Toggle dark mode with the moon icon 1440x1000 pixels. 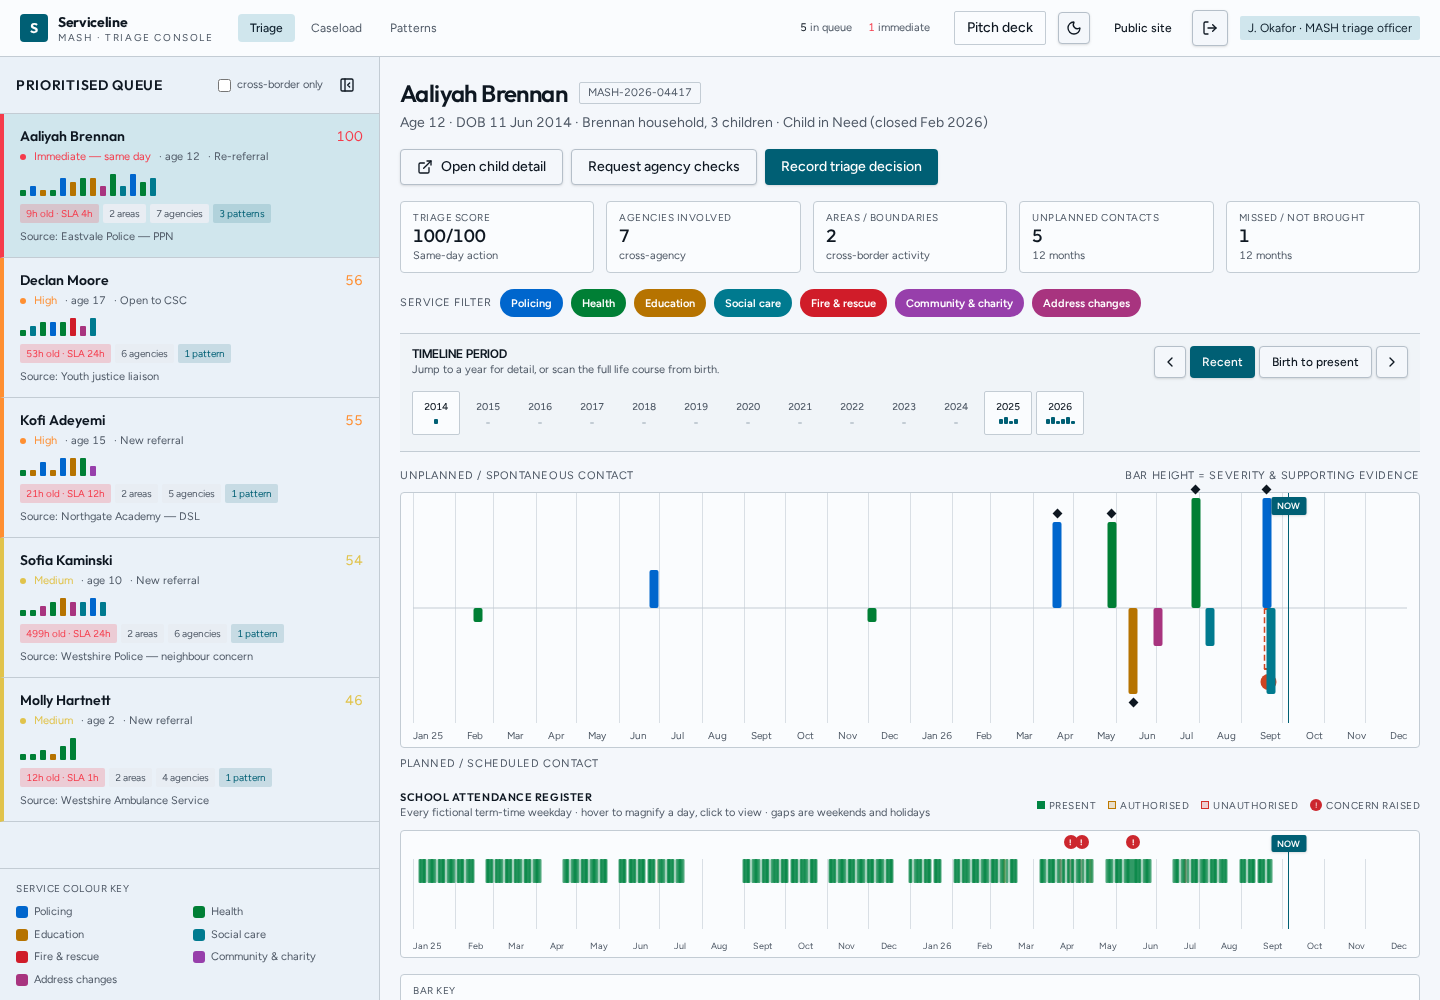point(1074,28)
